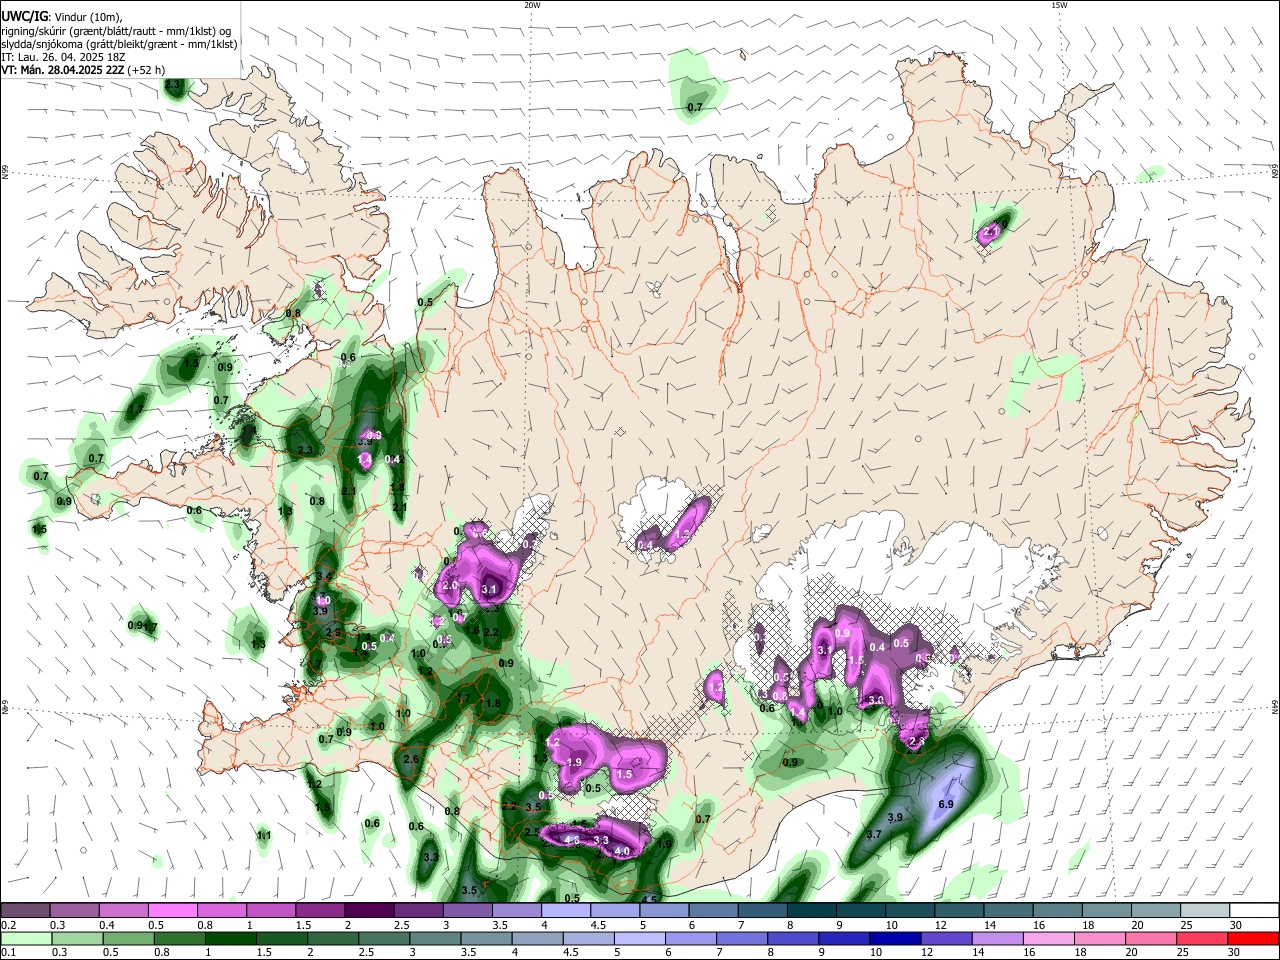Select the bright red swatch after 30 in rain legend
Screen dimensions: 1280x960
tap(1254, 938)
